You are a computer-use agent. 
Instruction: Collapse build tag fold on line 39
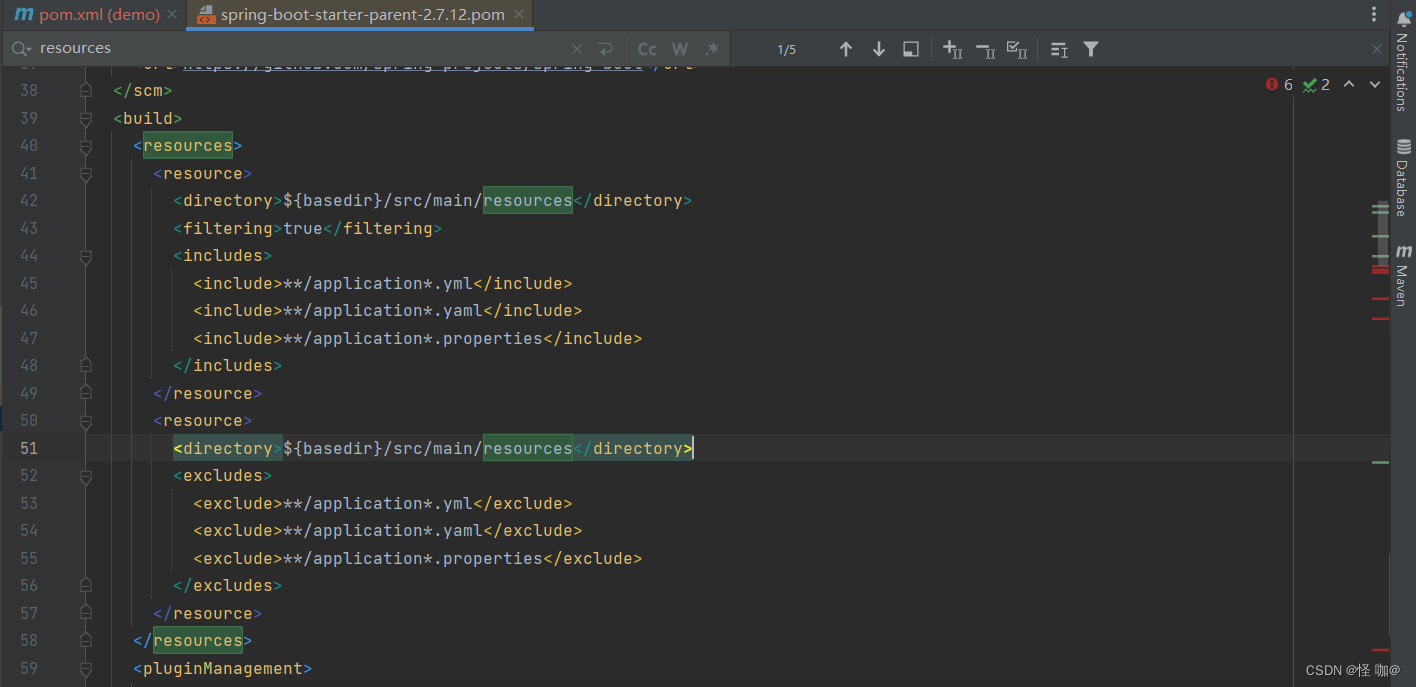86,119
